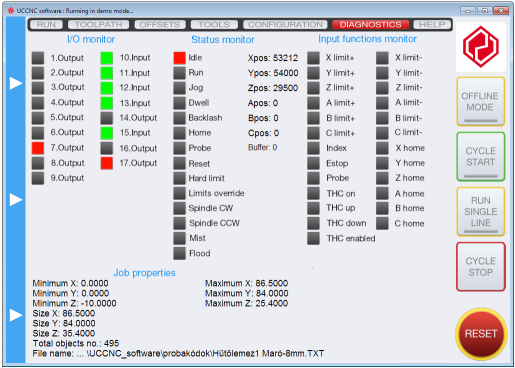Click the C home input LED
Viewport: 515px width, 368px height.
[x=382, y=223]
